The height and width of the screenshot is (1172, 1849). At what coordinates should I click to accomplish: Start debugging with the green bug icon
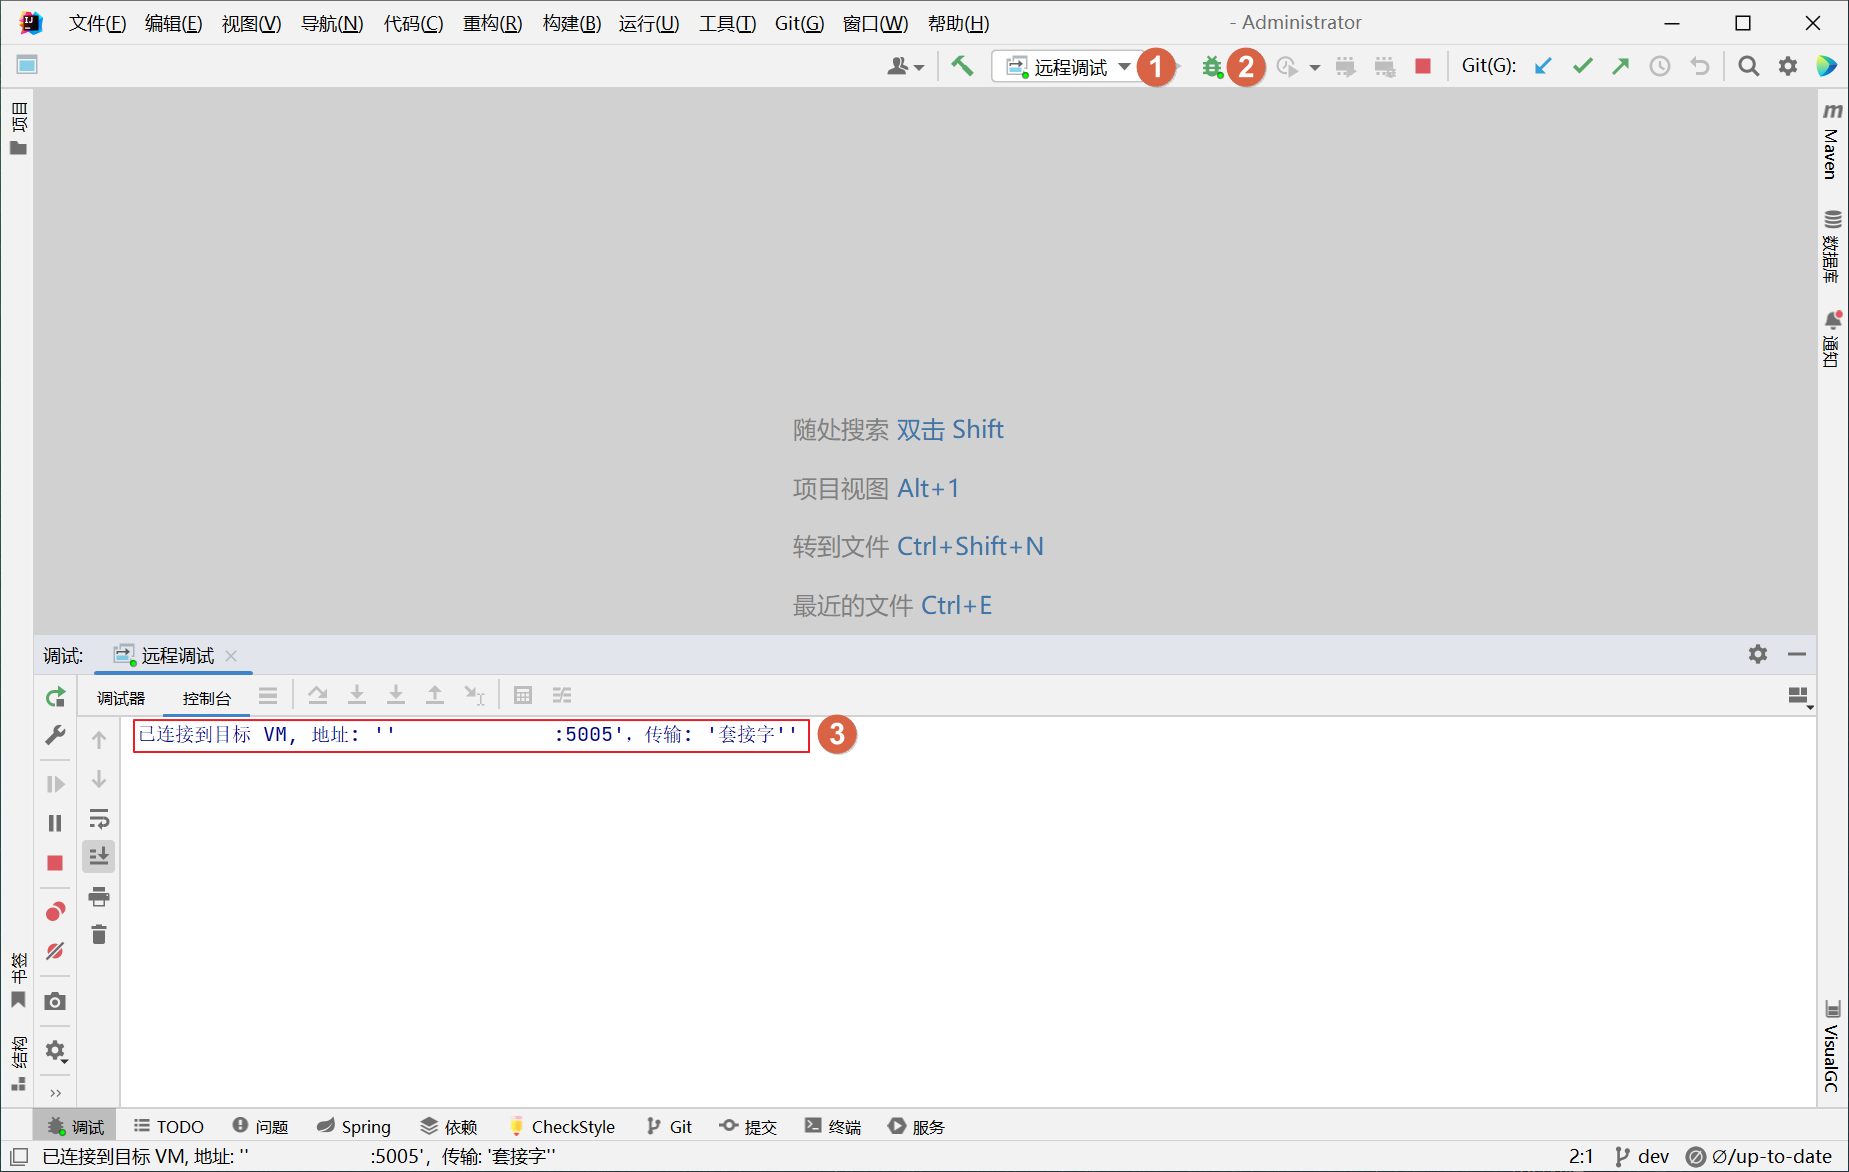(x=1212, y=67)
